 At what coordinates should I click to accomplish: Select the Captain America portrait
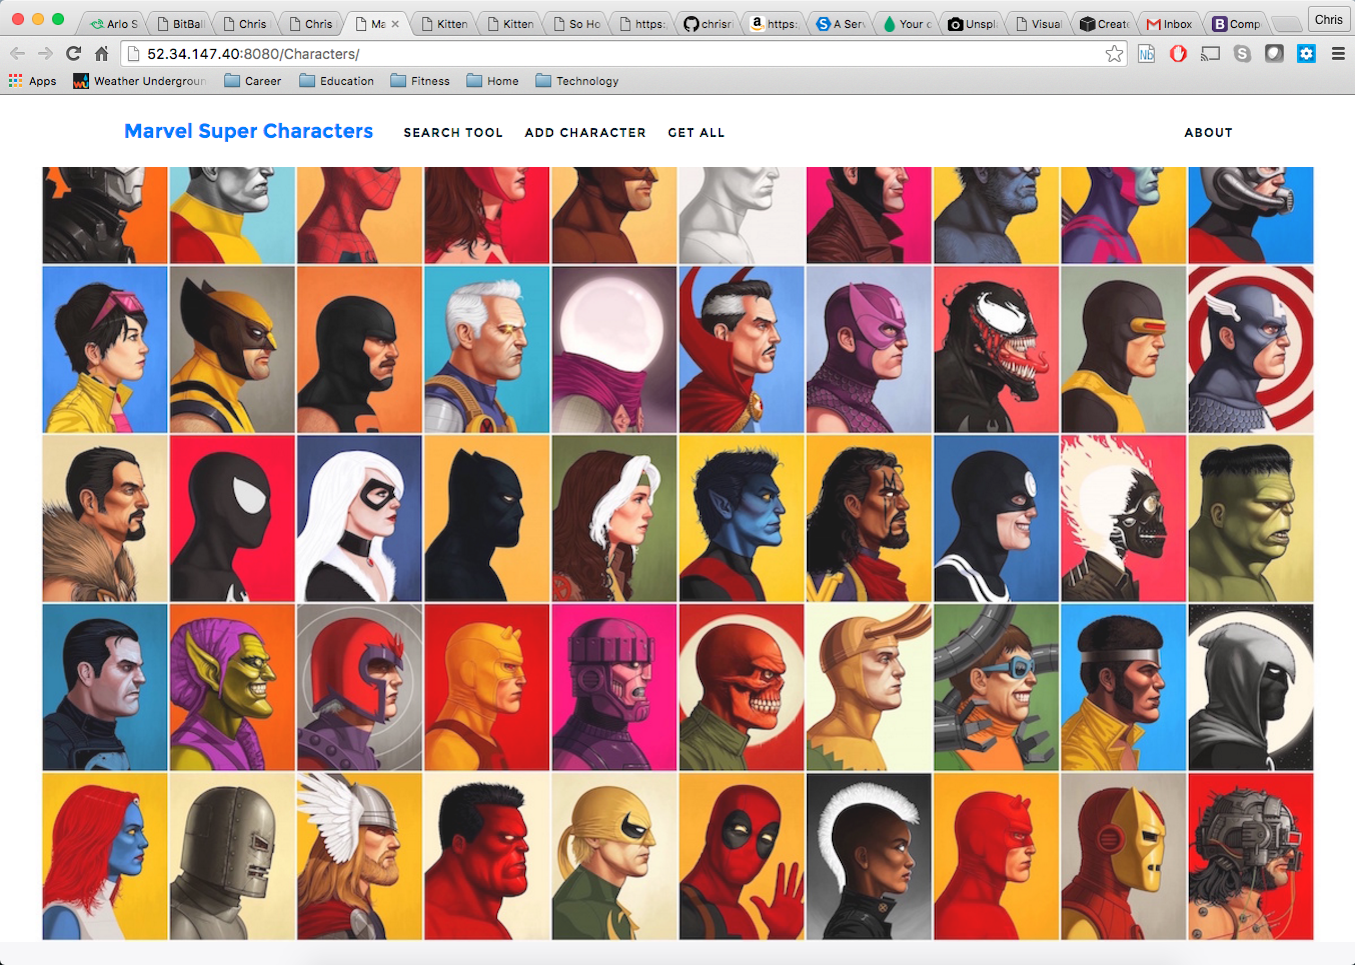1251,349
